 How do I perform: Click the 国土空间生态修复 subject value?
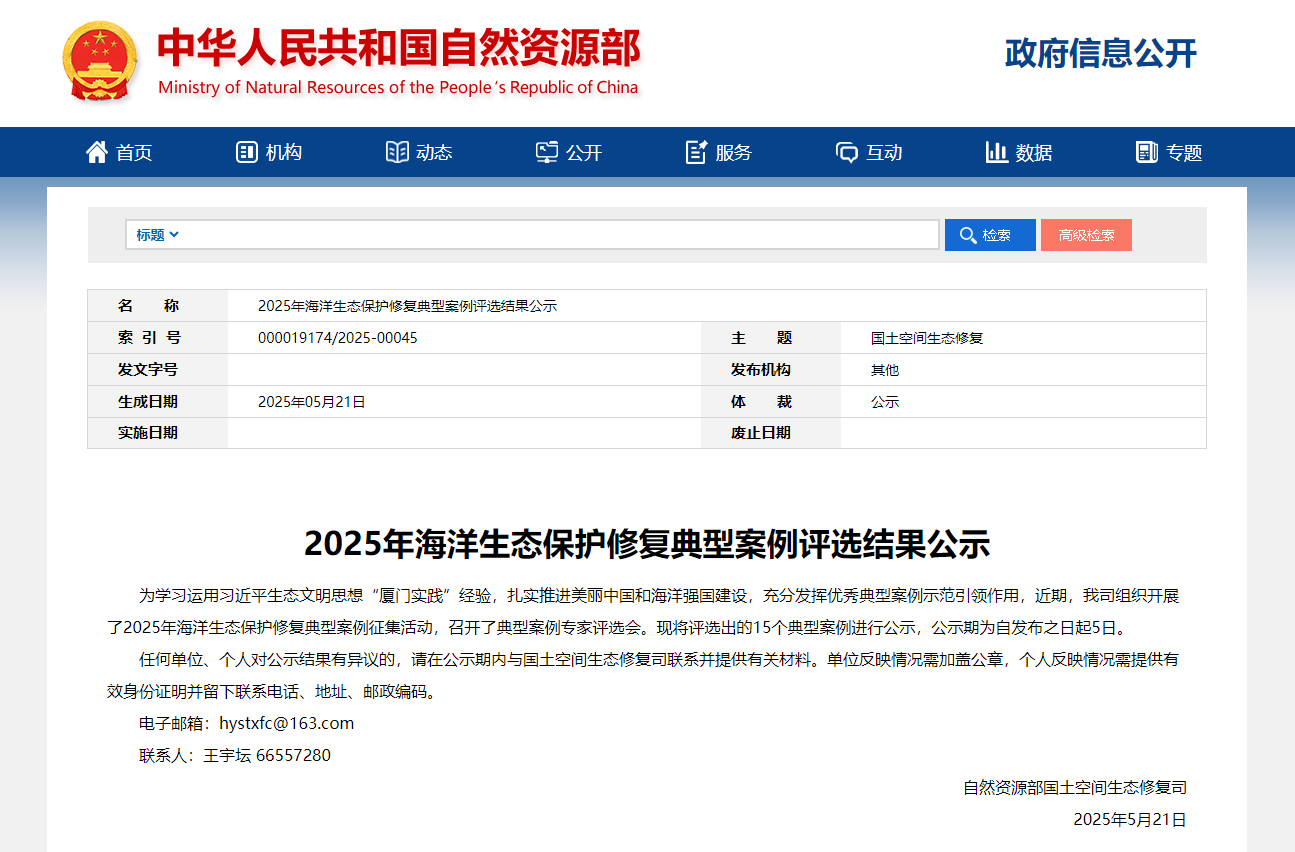click(x=927, y=338)
